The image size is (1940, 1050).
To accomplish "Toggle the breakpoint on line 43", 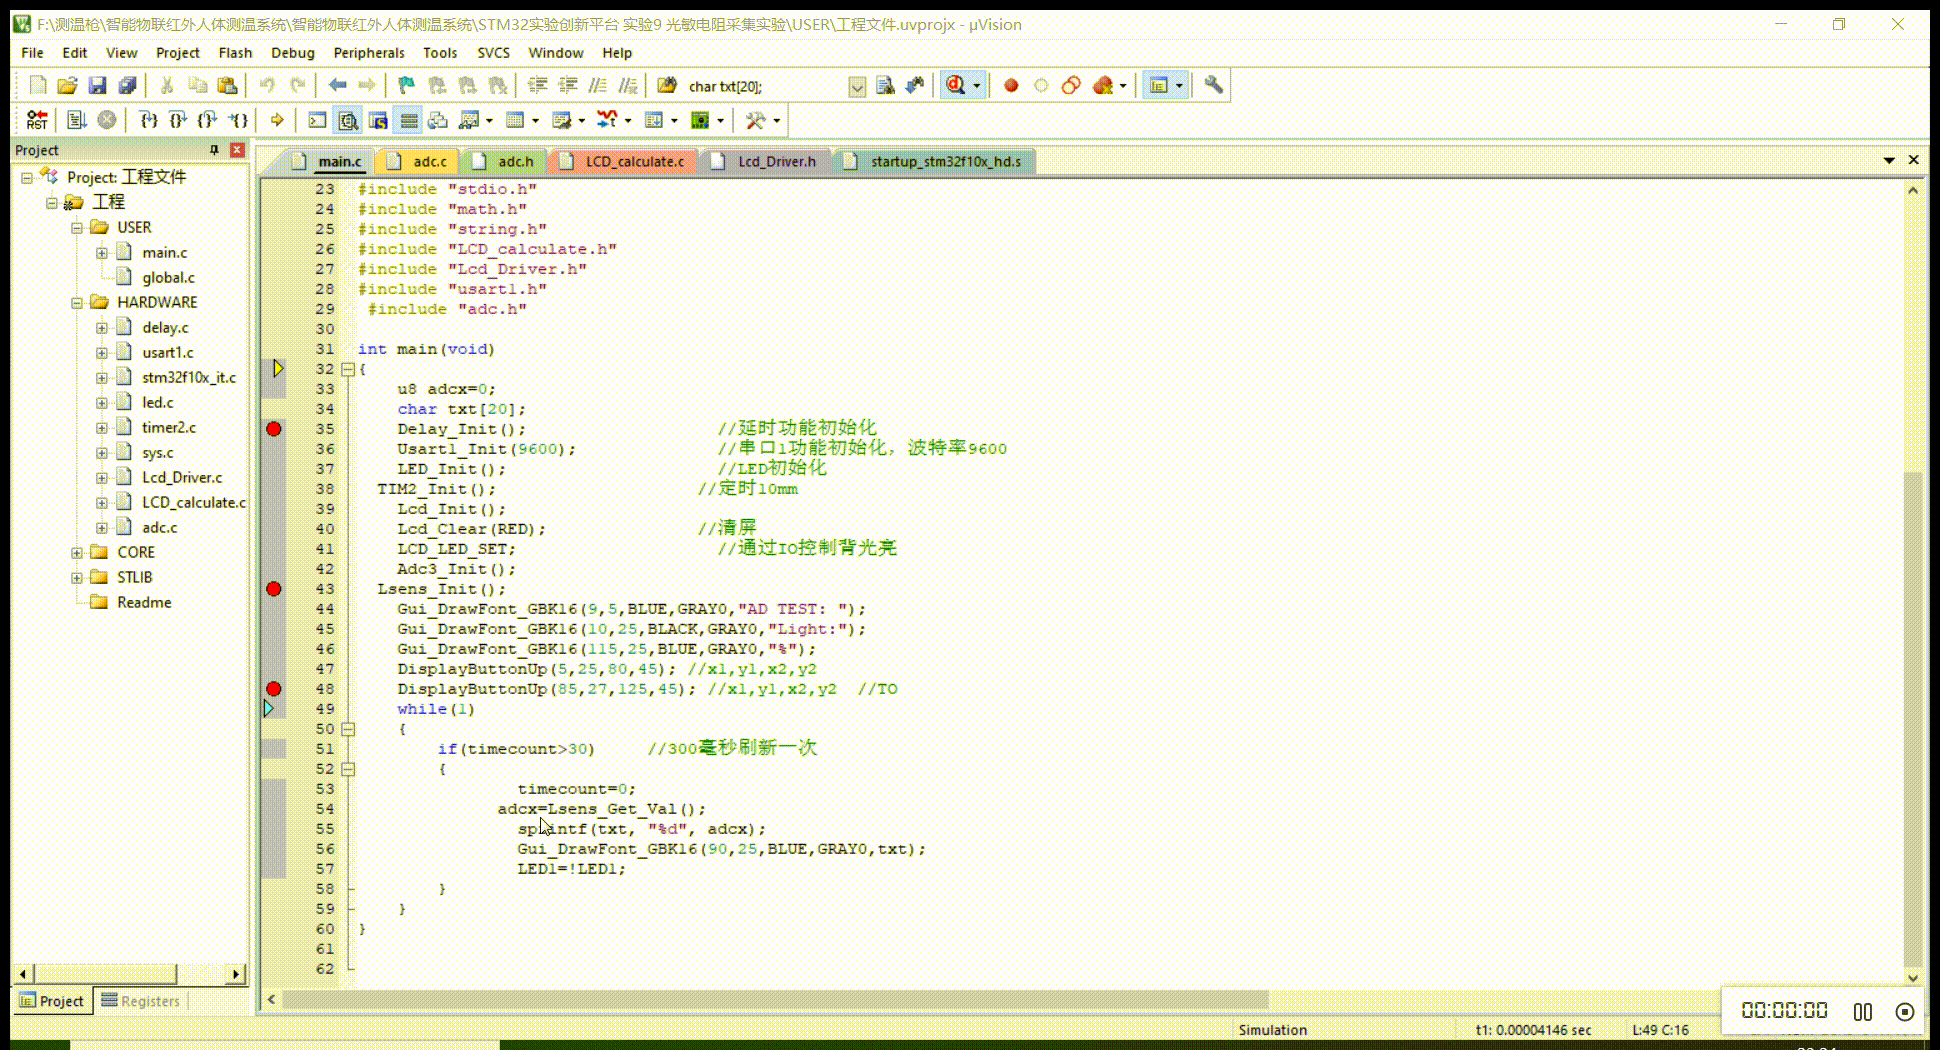I will [x=274, y=589].
